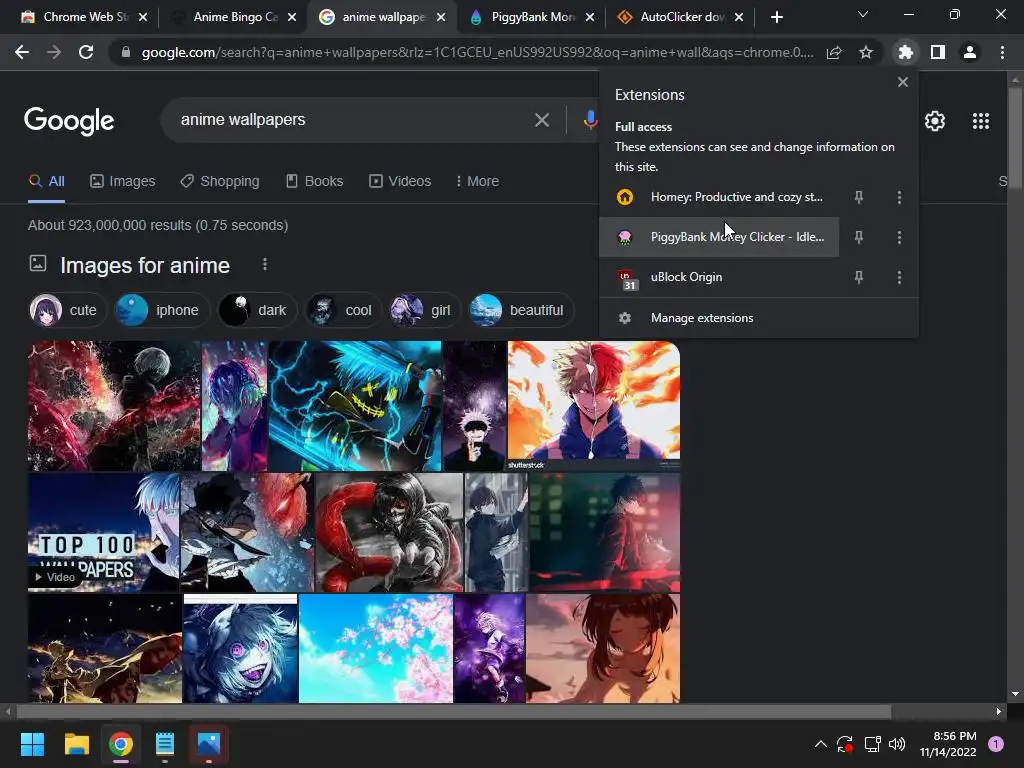
Task: Pin the Homey extension to toolbar
Action: pyautogui.click(x=859, y=197)
